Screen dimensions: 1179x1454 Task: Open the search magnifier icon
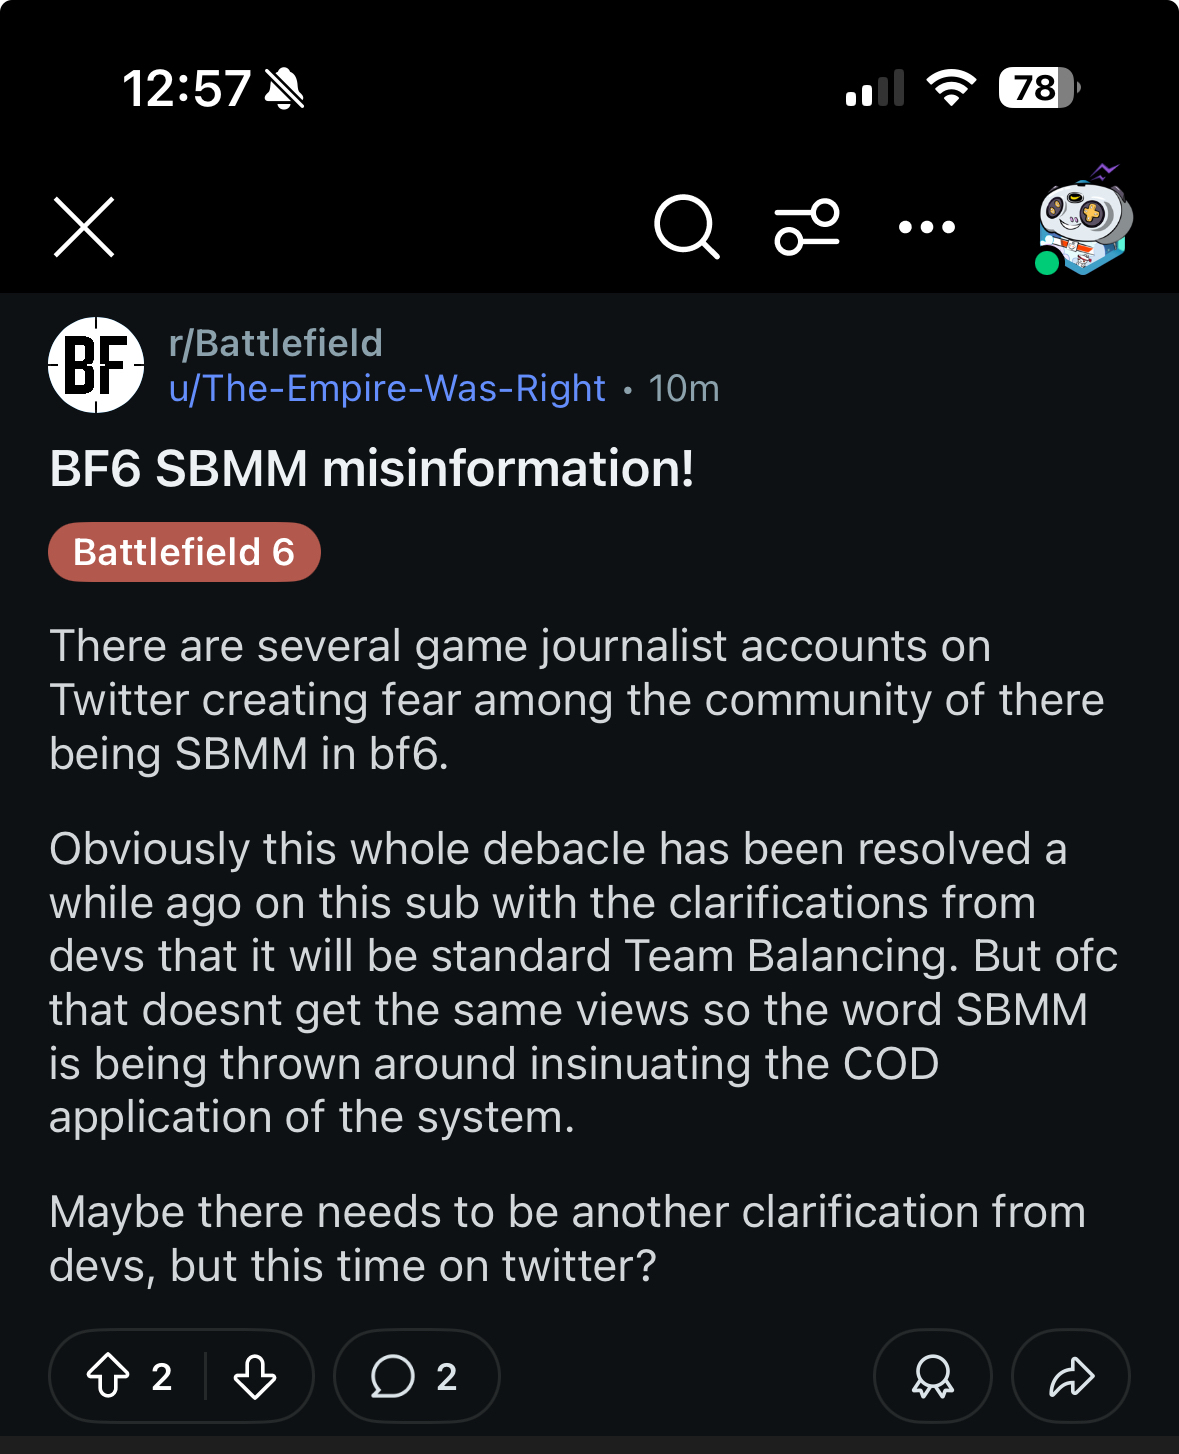686,227
